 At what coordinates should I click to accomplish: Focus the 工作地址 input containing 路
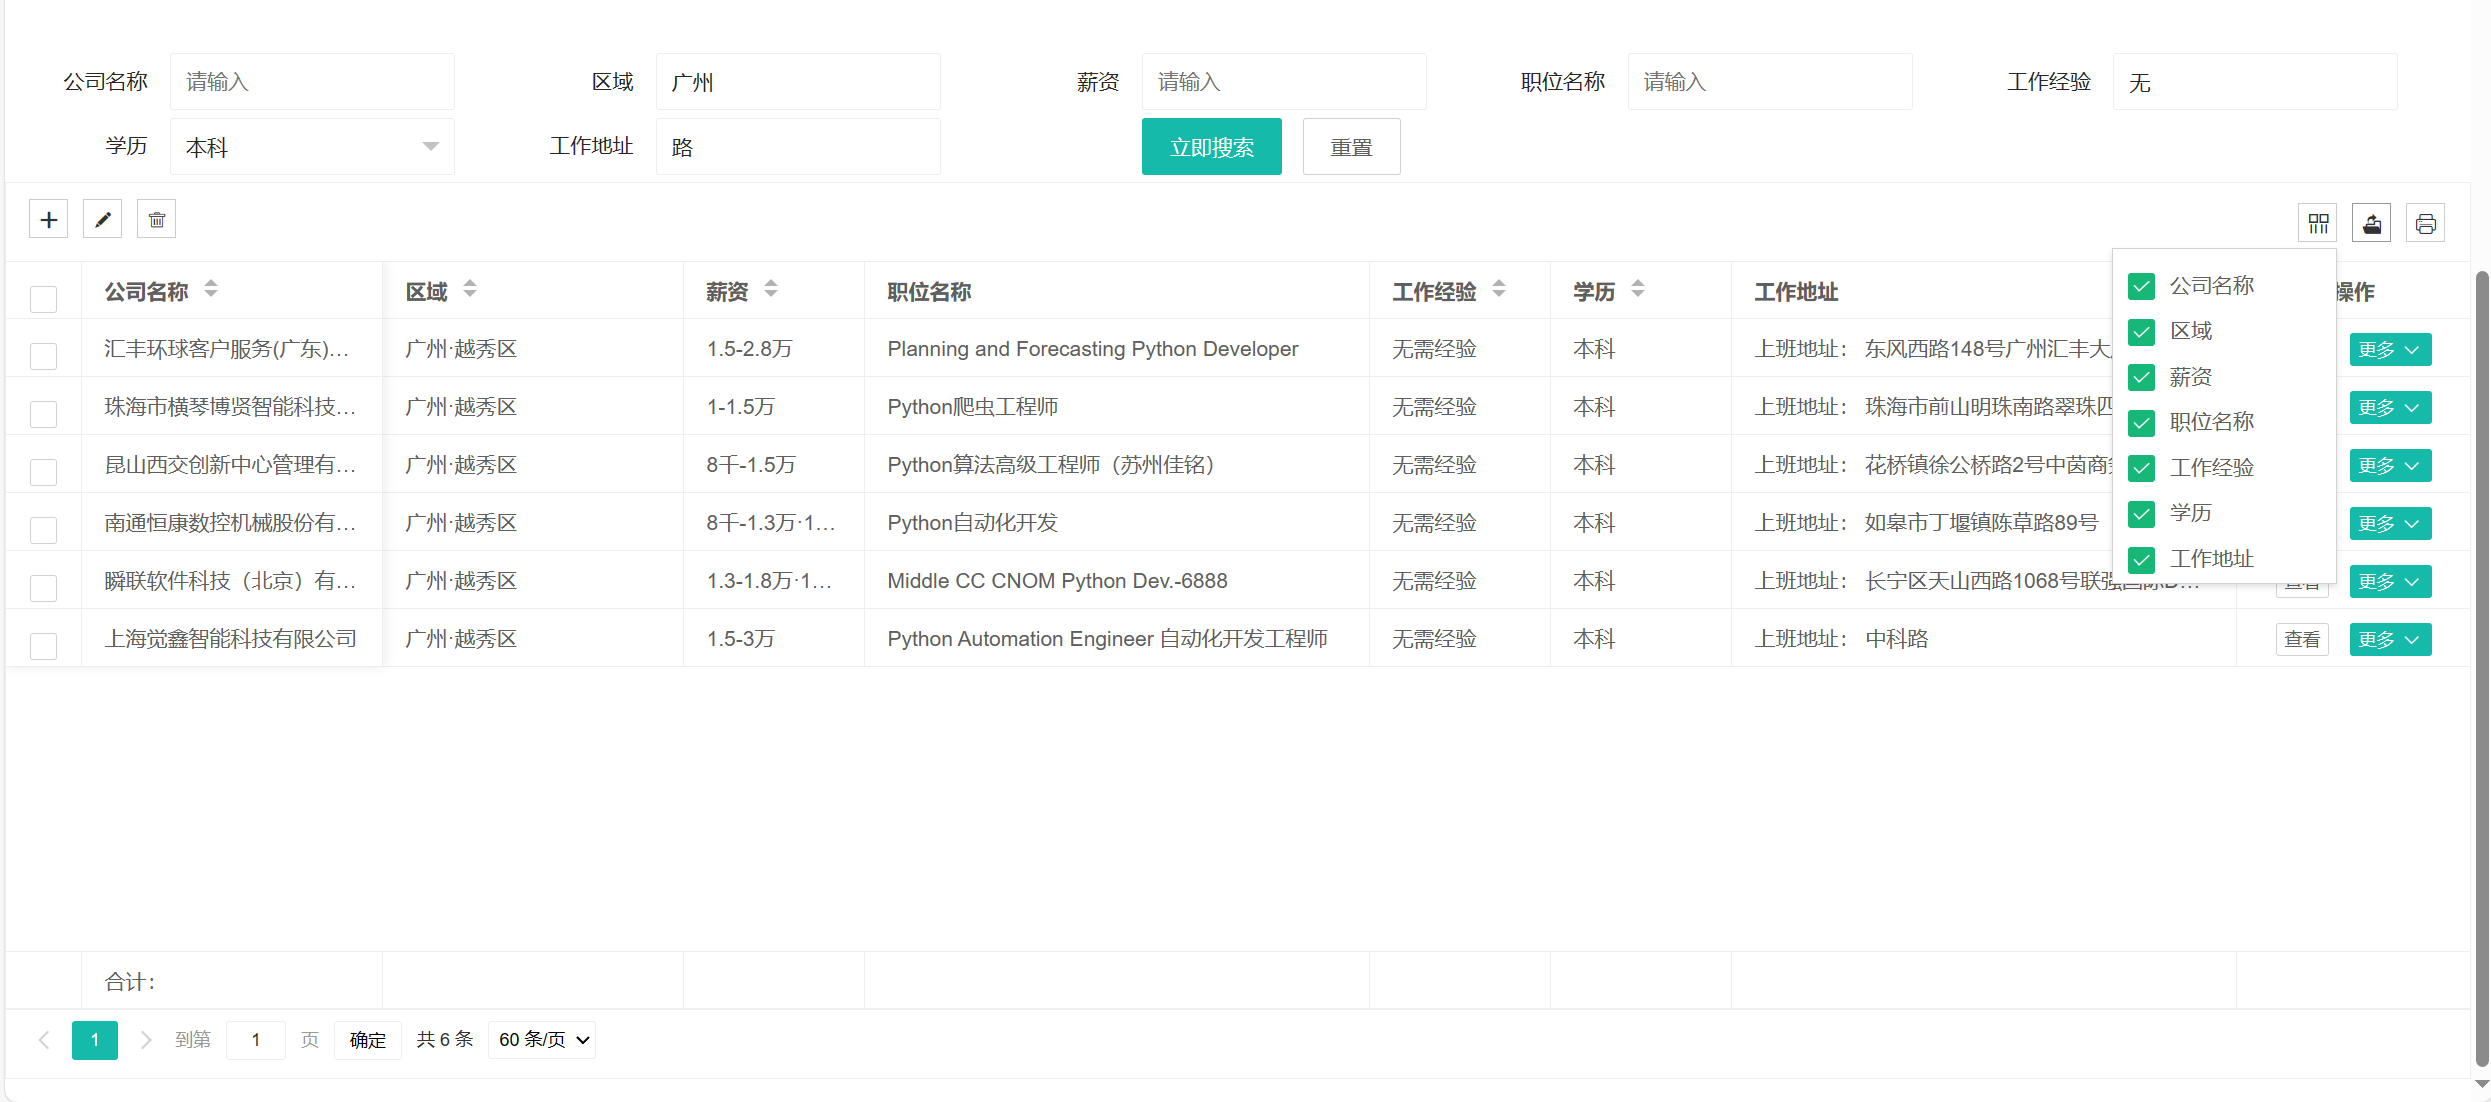[798, 147]
